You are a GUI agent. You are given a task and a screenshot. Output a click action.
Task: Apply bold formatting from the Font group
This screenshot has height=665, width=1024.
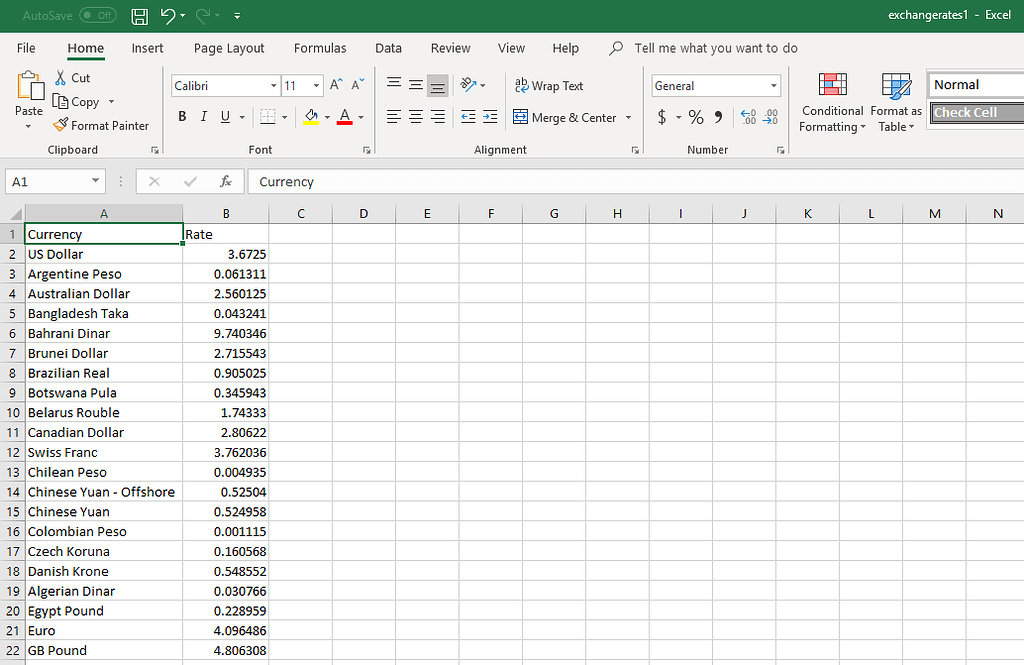(181, 116)
